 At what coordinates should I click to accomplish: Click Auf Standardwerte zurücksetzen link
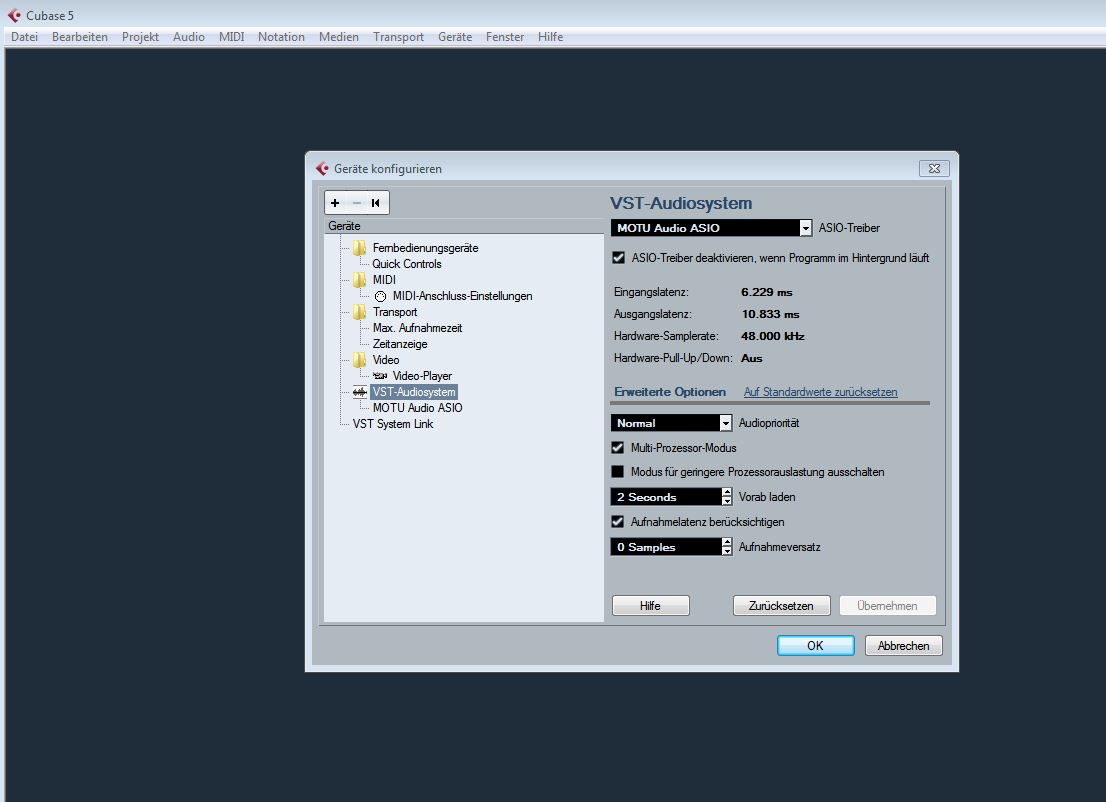tap(820, 391)
